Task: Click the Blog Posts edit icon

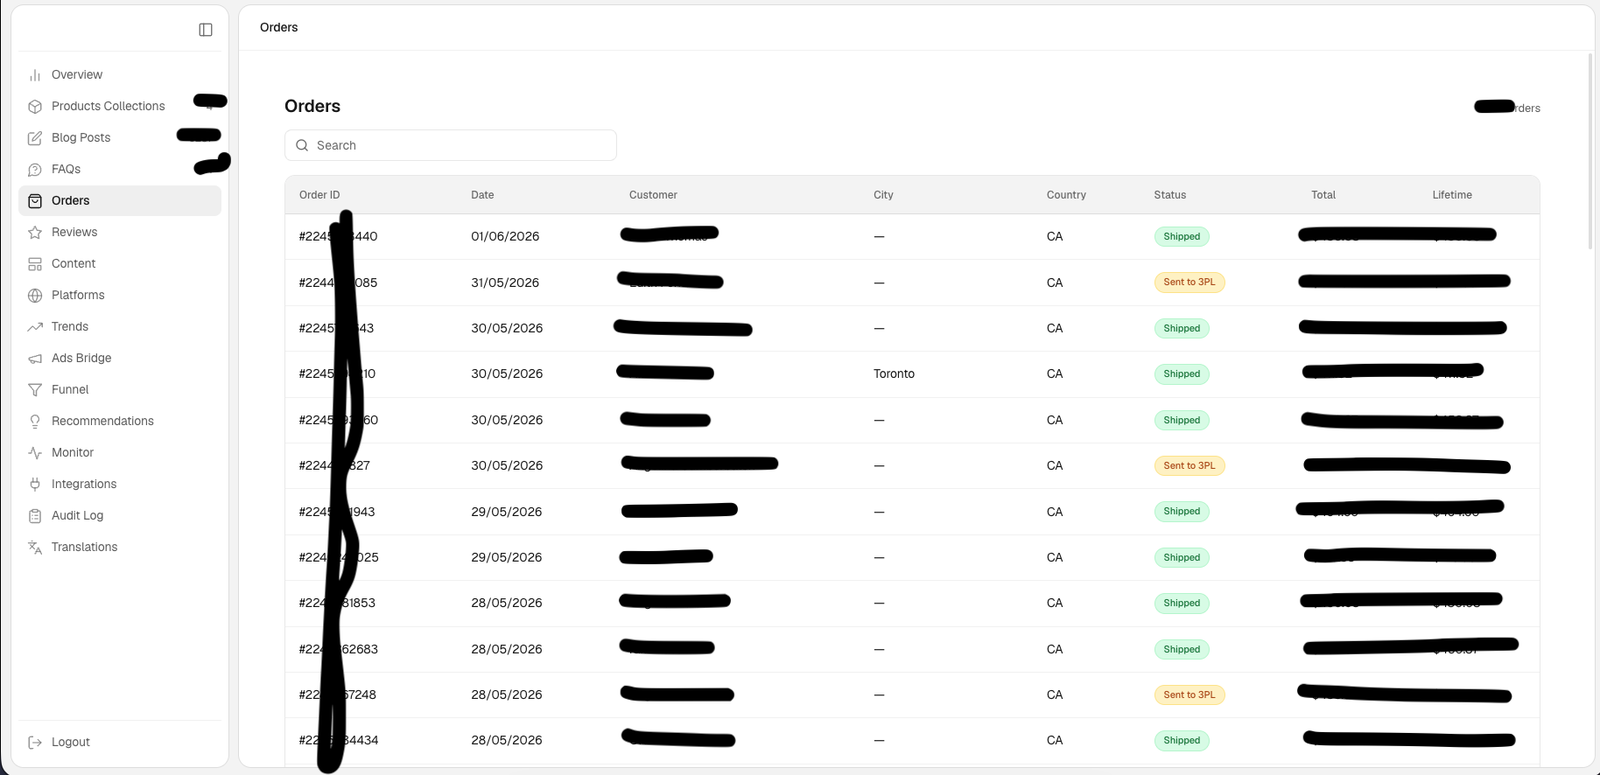Action: coord(35,138)
